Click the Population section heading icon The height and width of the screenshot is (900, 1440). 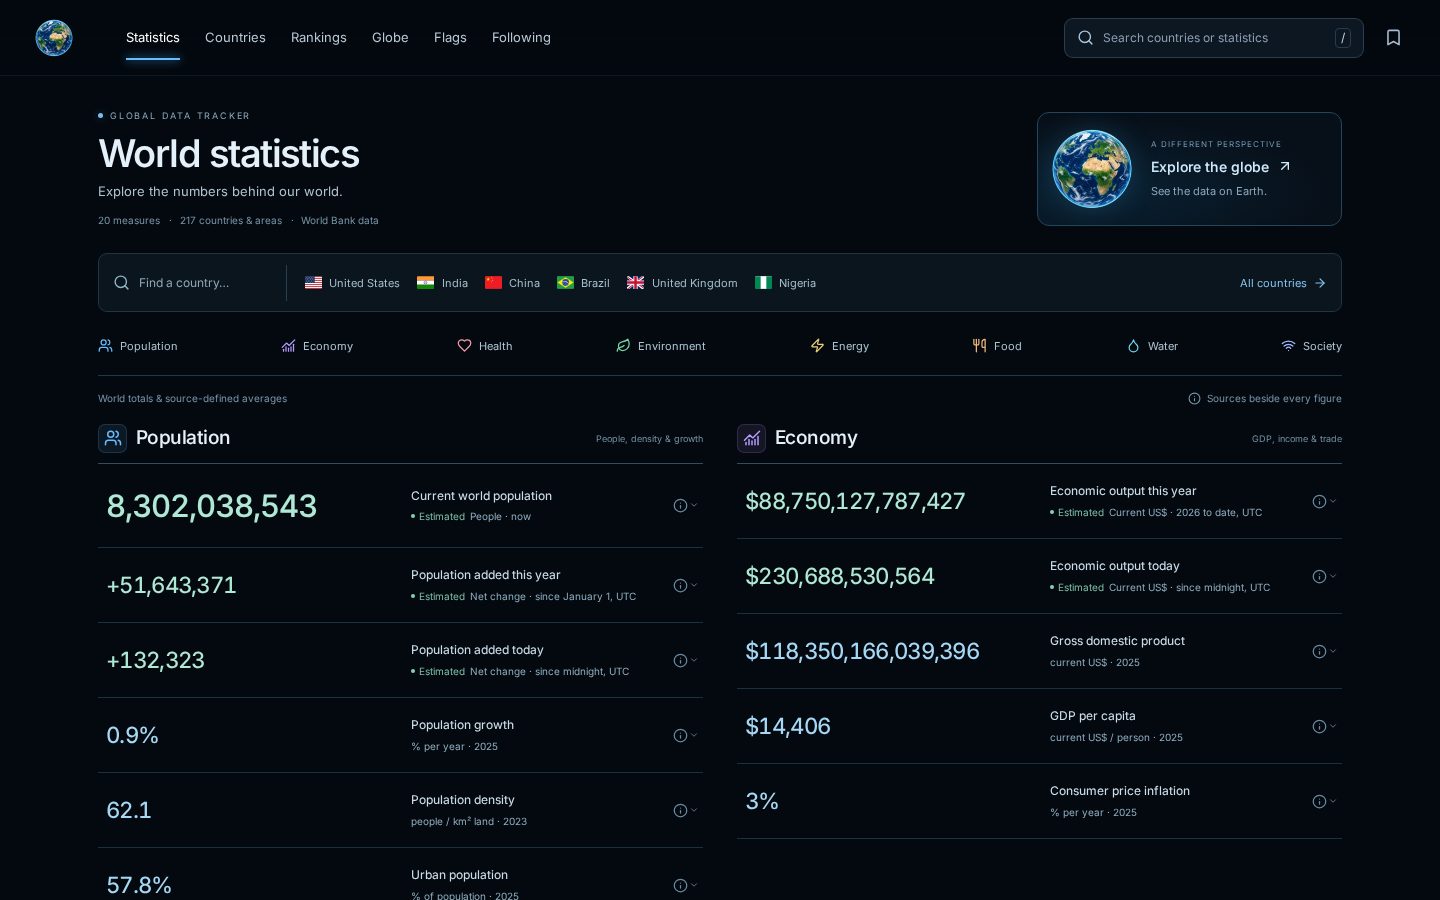pos(112,438)
